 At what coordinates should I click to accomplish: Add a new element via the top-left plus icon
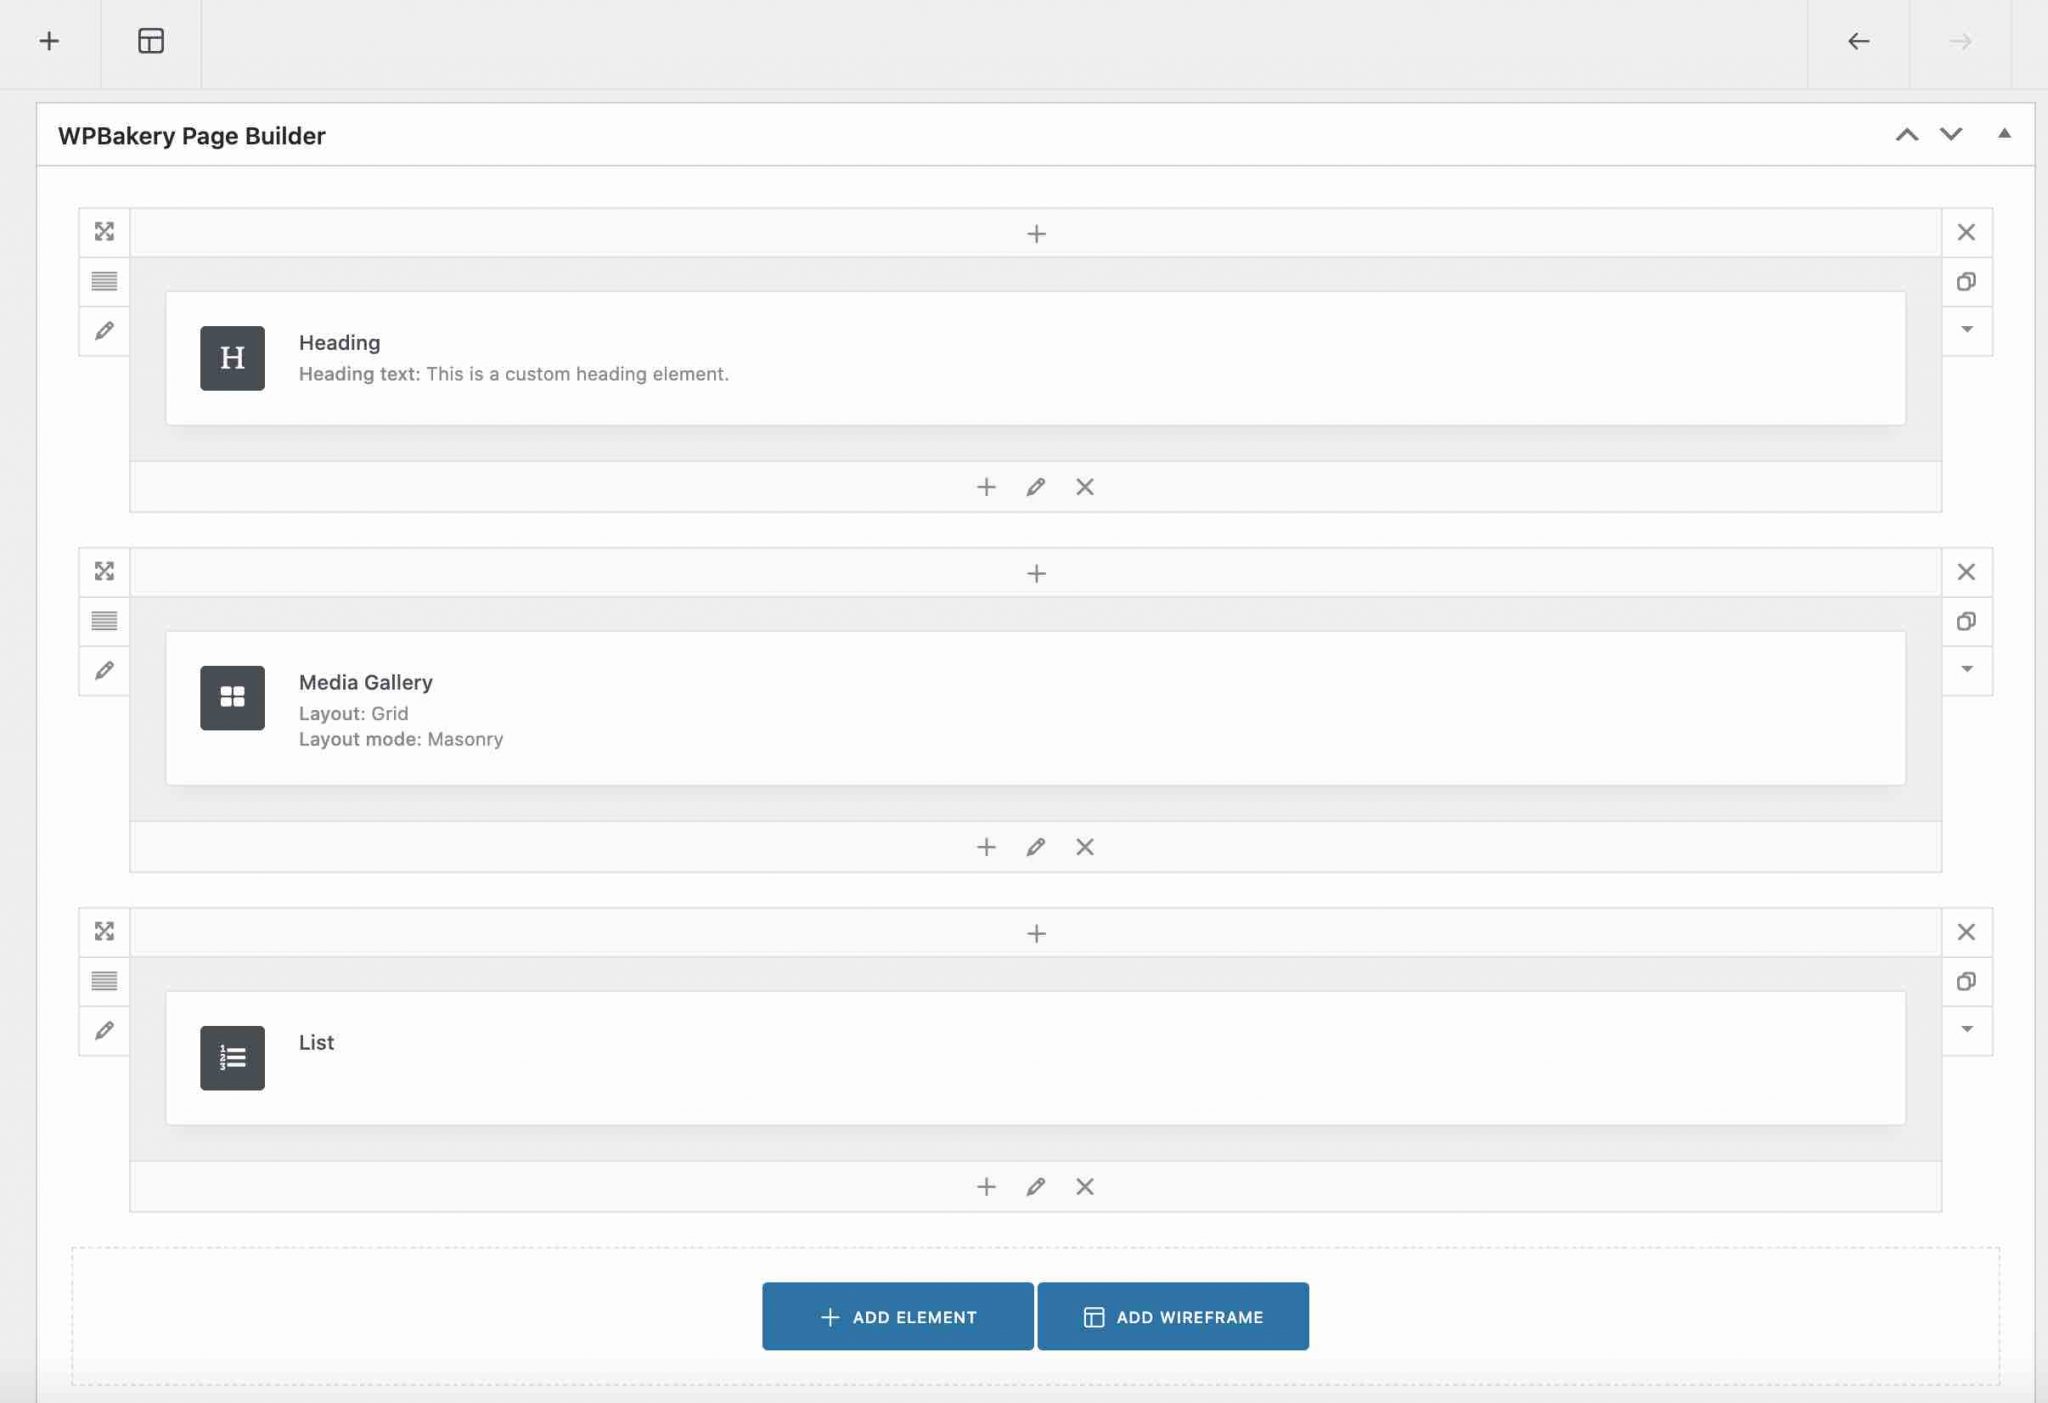tap(50, 41)
